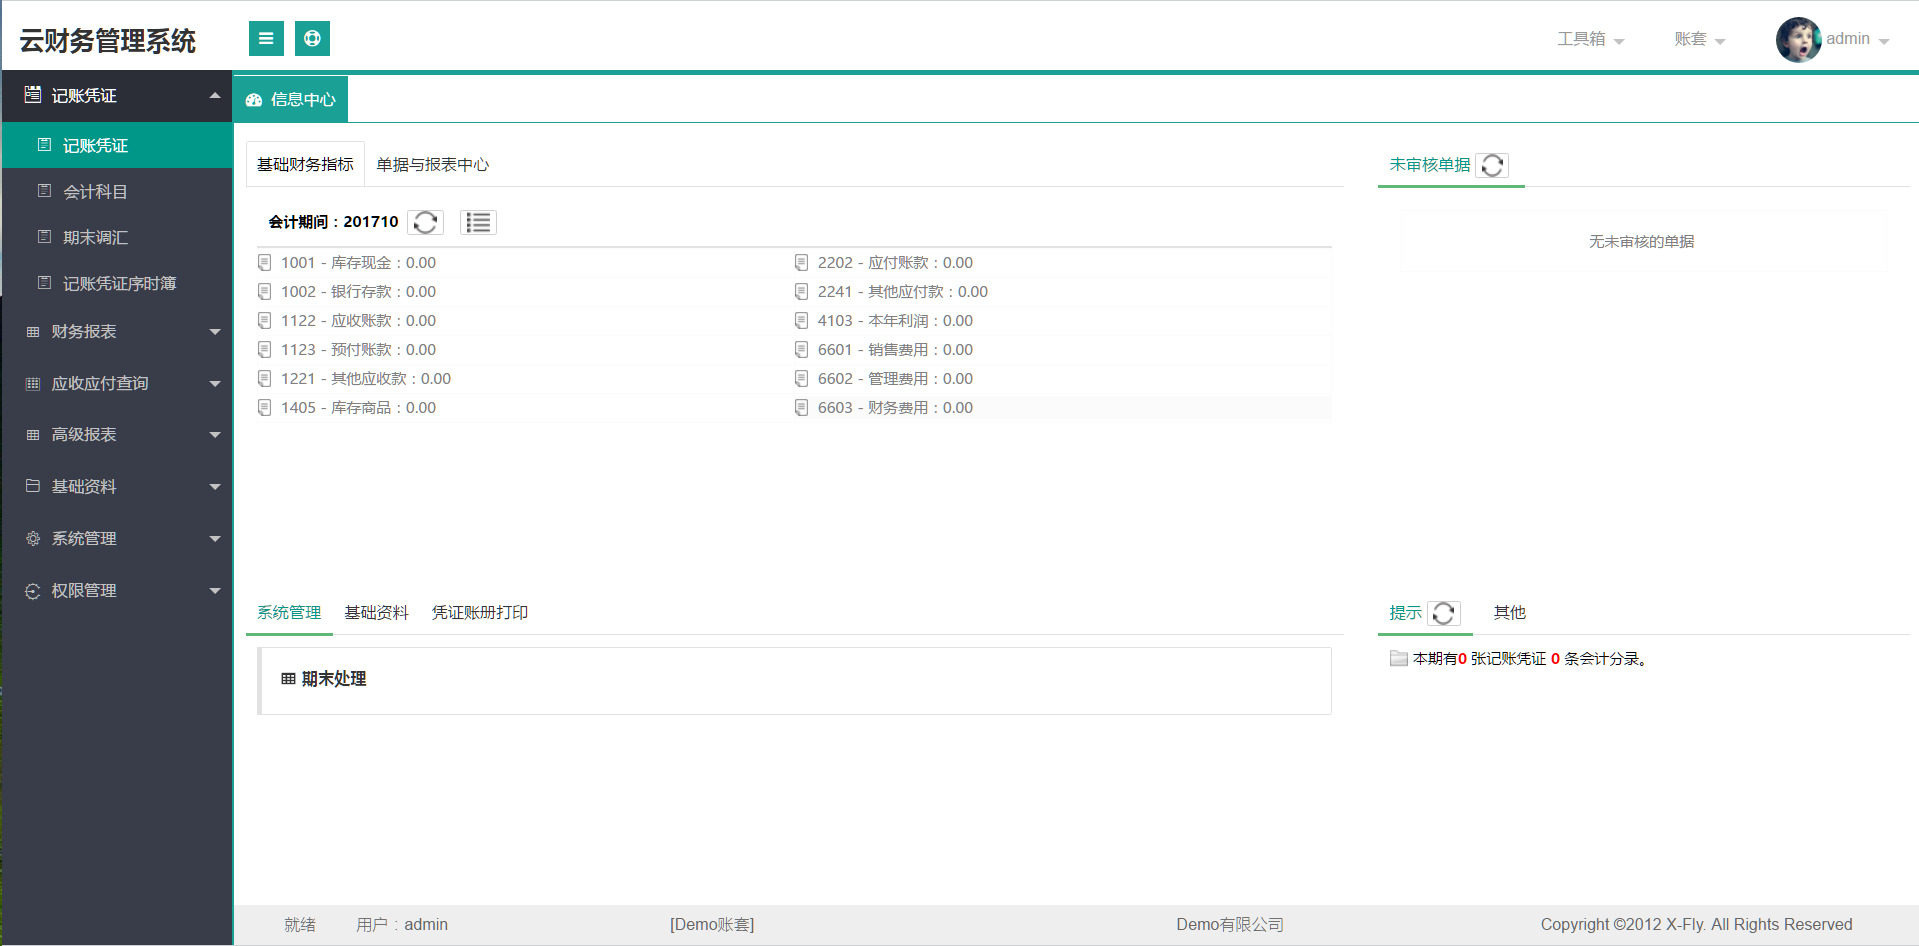
Task: Toggle sidebar with hamburger menu button
Action: pyautogui.click(x=266, y=39)
